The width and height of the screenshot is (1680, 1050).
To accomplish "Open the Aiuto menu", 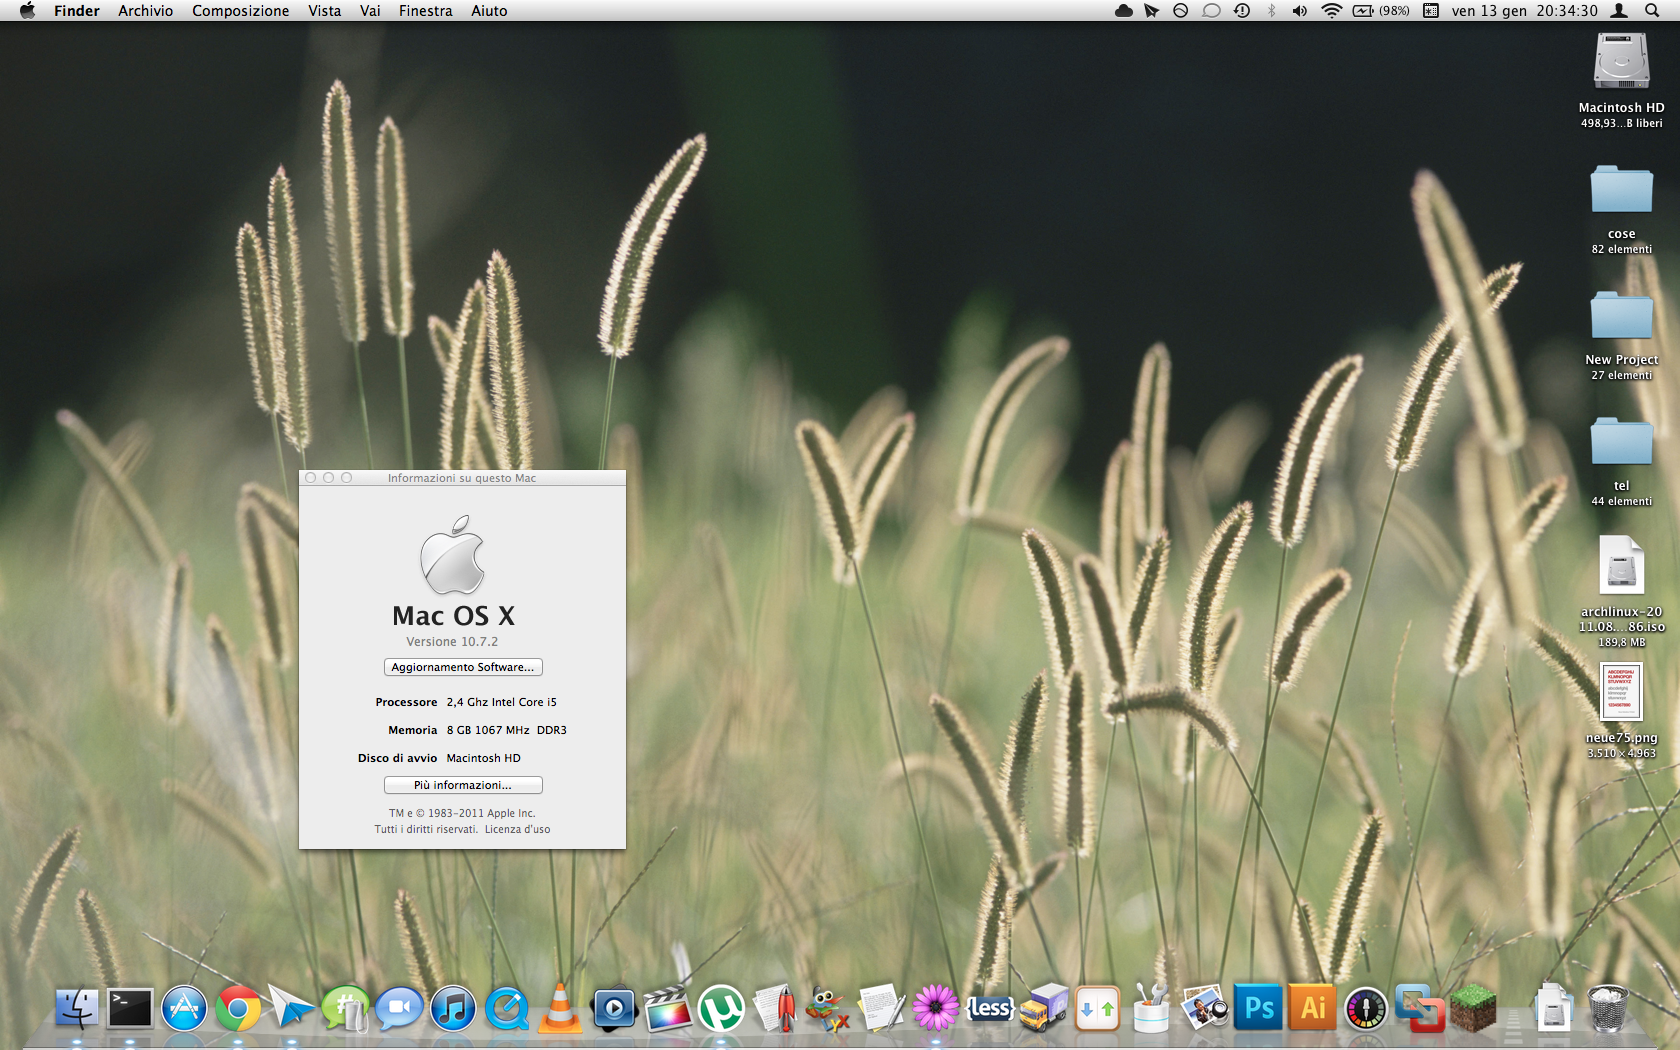I will coord(489,10).
